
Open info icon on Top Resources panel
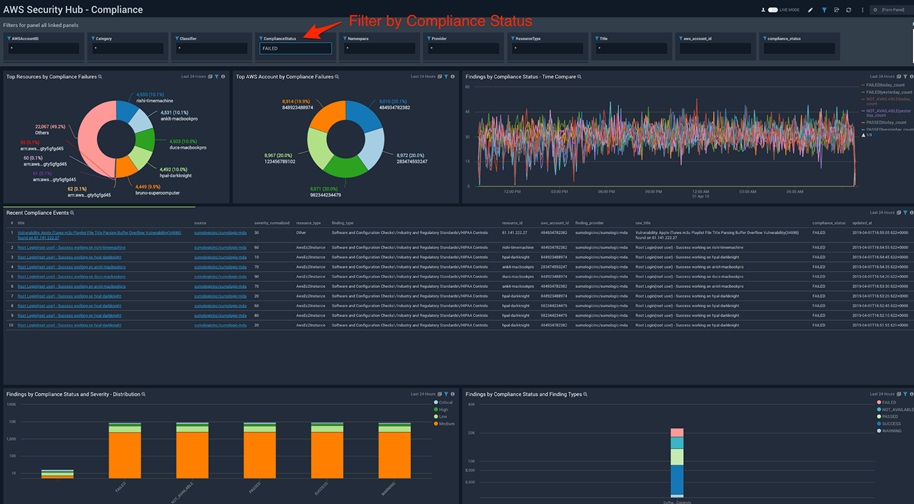coord(223,77)
